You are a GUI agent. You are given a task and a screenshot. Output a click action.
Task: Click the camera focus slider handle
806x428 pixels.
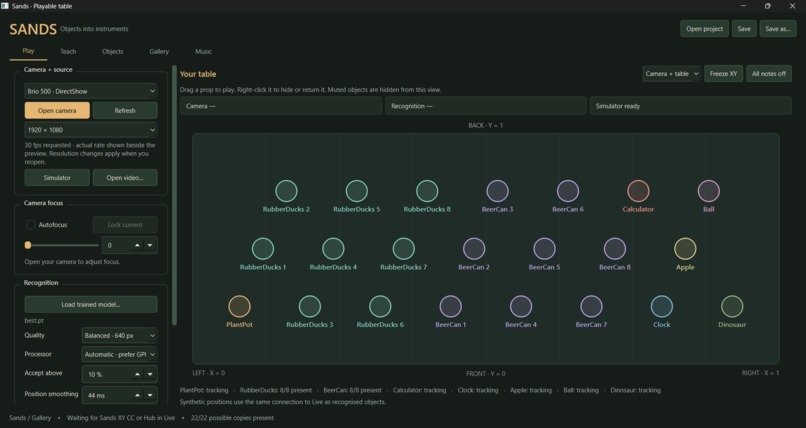click(28, 245)
